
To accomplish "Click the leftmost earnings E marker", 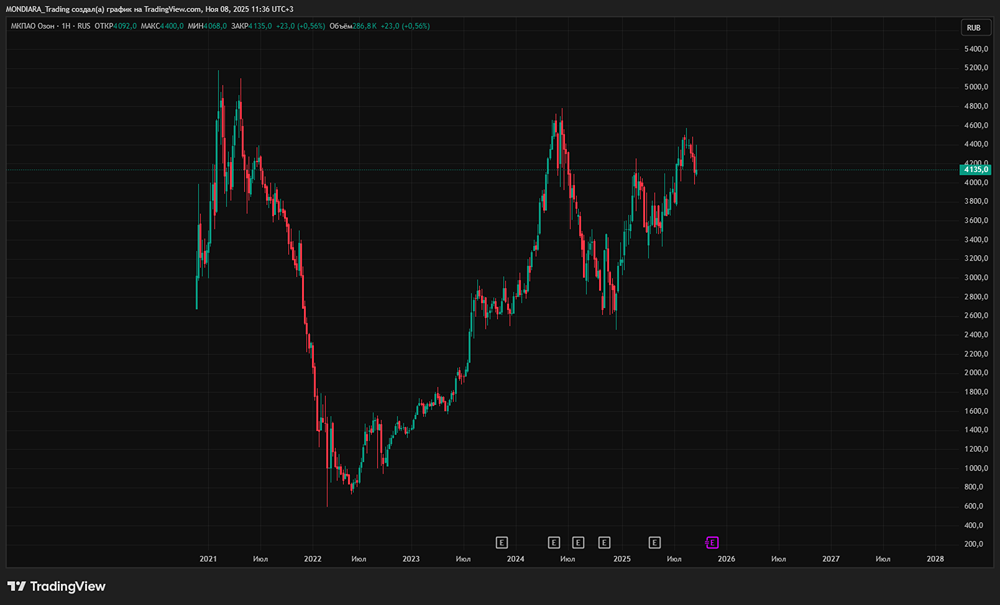I will (x=502, y=542).
